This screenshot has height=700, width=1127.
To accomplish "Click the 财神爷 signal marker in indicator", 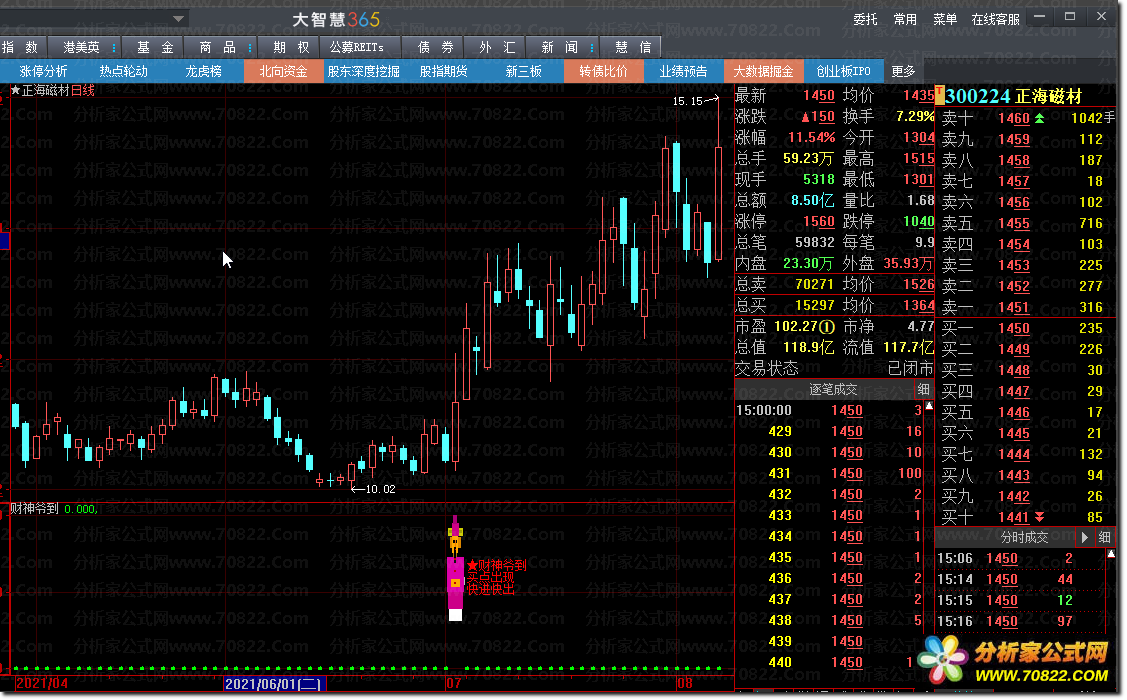I will tap(455, 568).
